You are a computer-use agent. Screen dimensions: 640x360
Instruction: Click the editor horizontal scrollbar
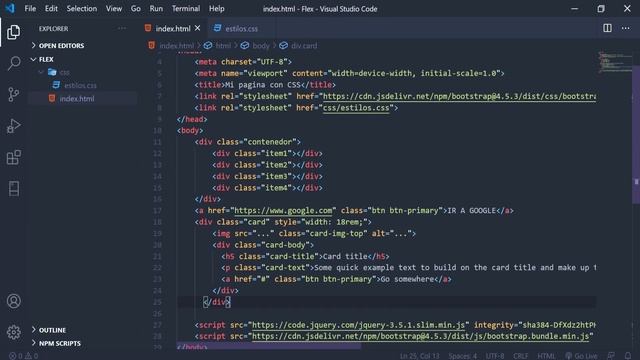point(269,346)
